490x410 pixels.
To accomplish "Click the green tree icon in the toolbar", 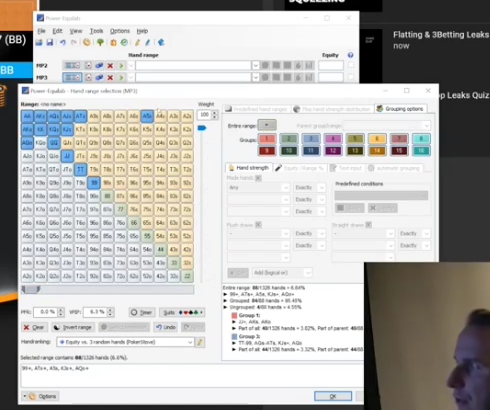I will [x=100, y=42].
